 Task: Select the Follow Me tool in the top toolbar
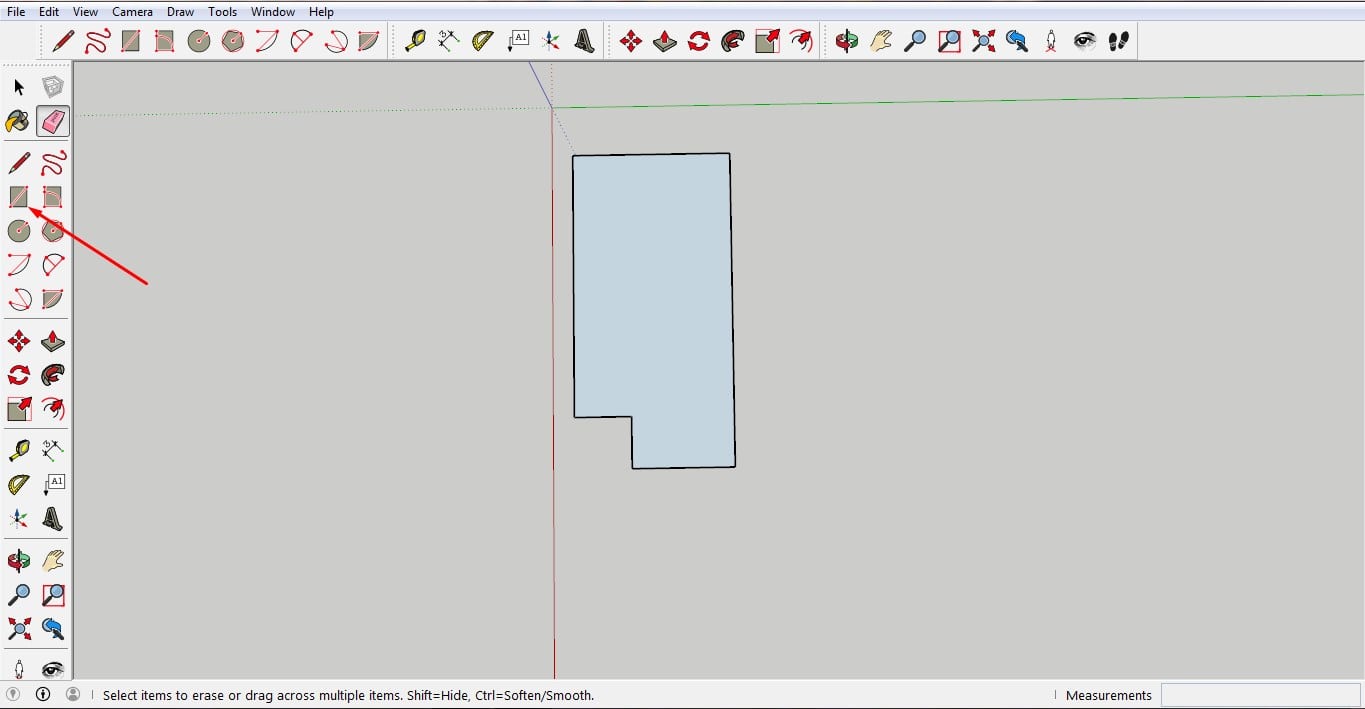[733, 41]
